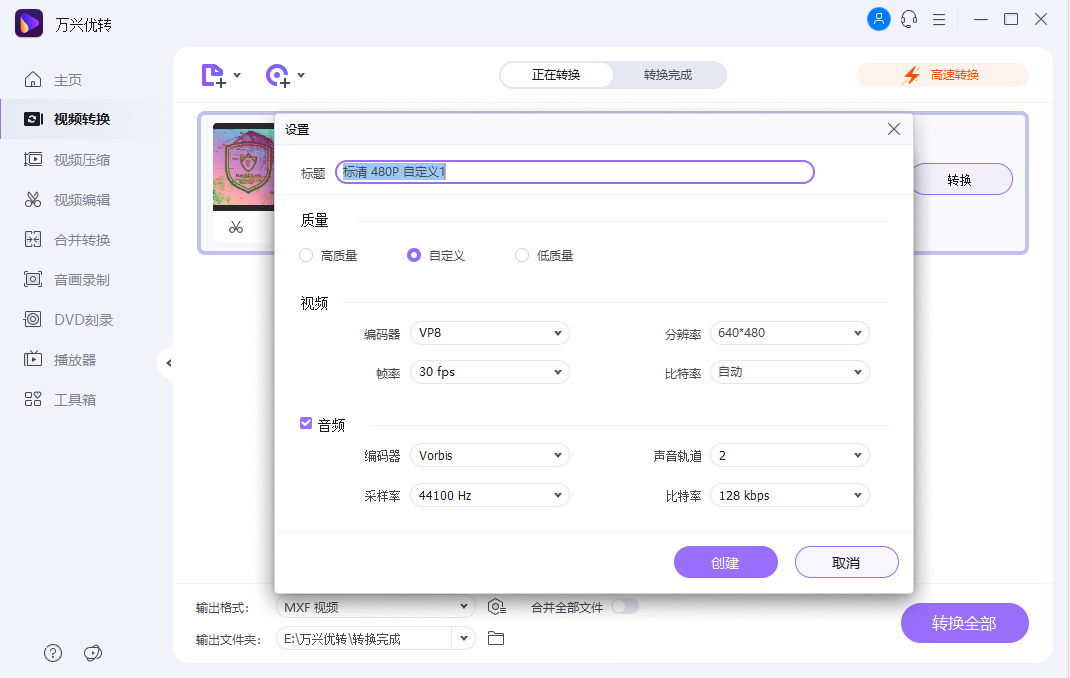Viewport: 1070px width, 678px height.
Task: Click the trim scissors icon on the video thumbnail
Action: pos(236,227)
